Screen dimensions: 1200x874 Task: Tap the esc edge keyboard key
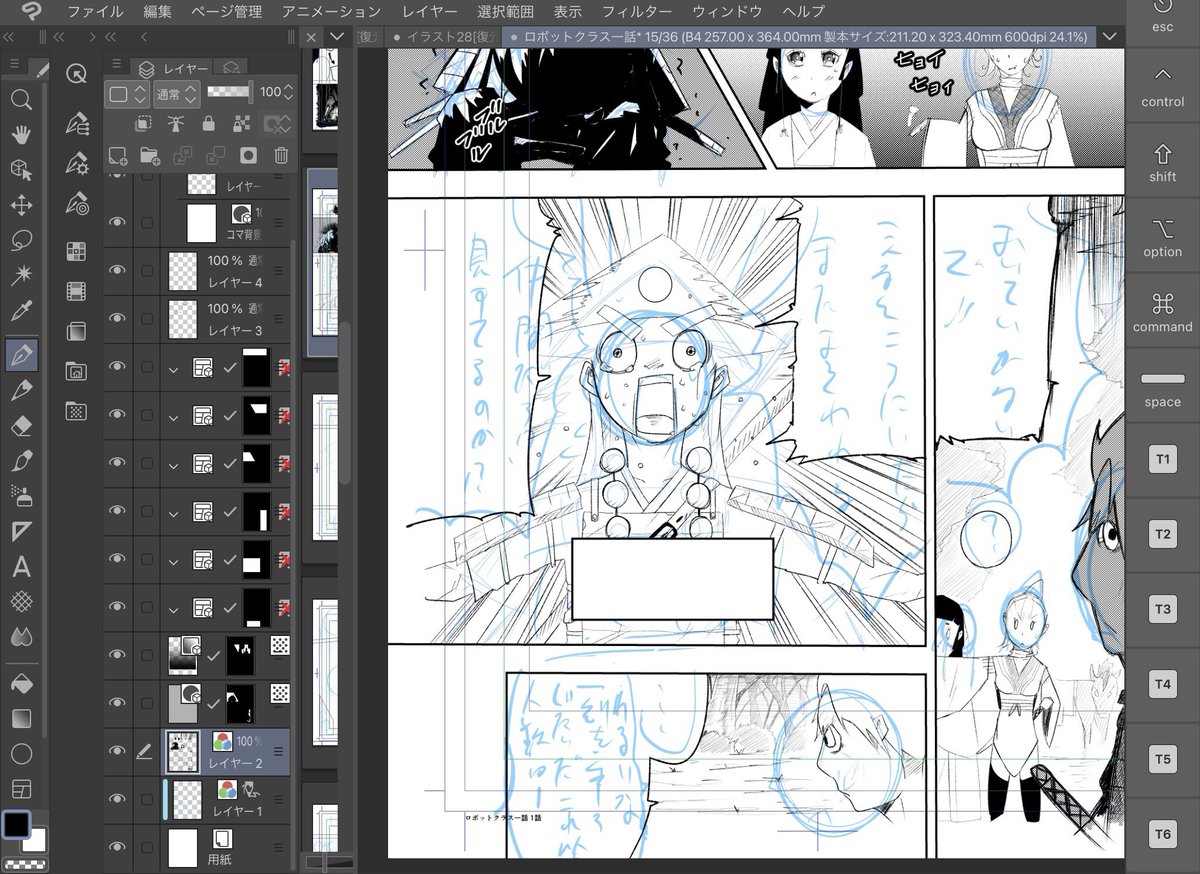coord(1162,17)
